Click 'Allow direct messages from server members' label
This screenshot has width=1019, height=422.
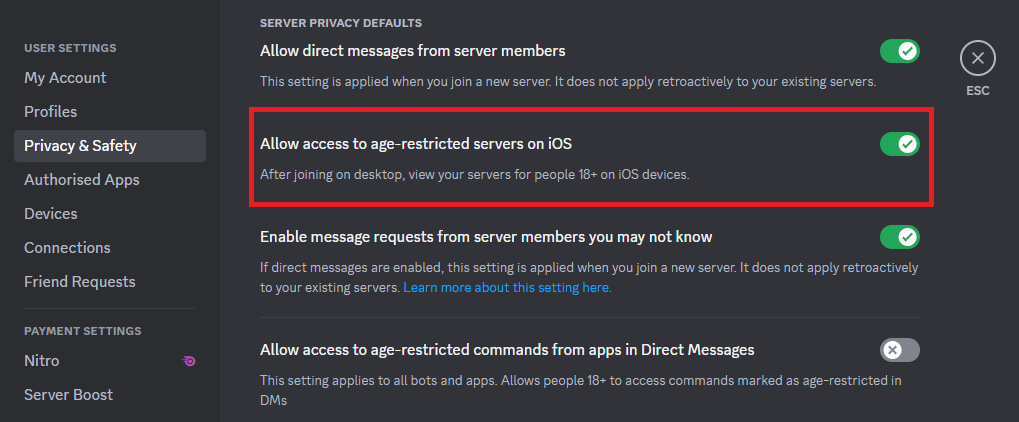412,50
